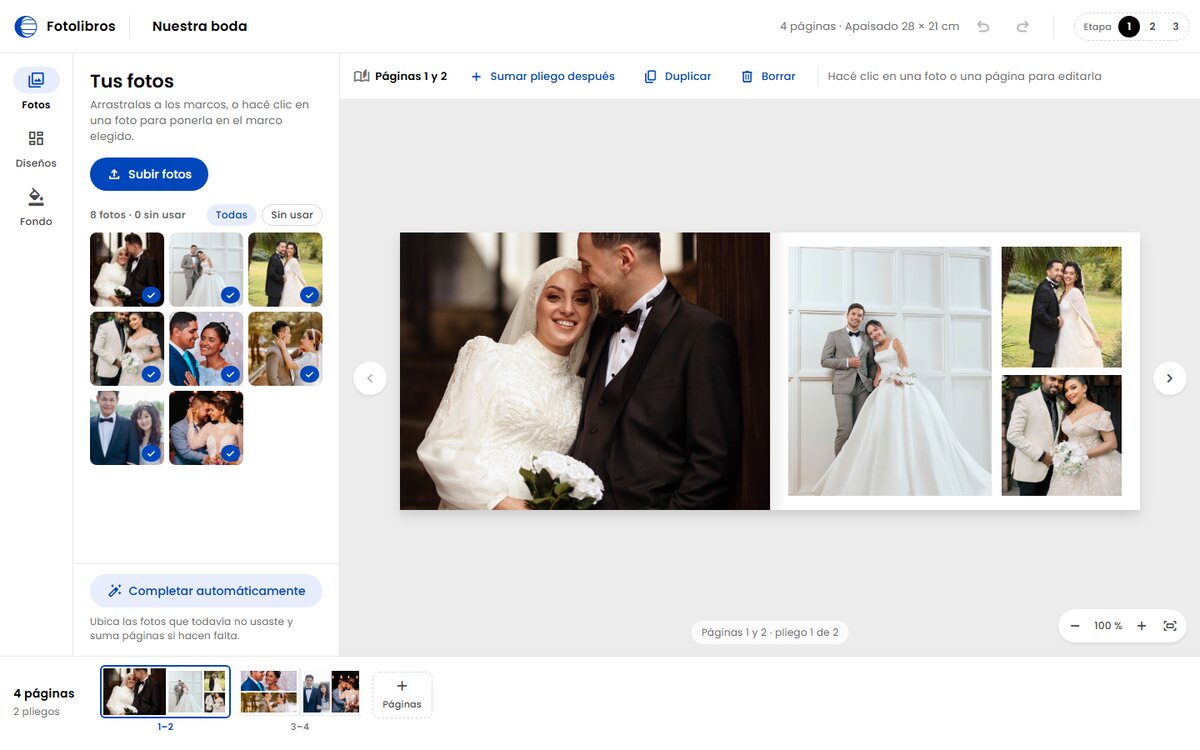1200x750 pixels.
Task: Select the gray suit couple photo thumbnail
Action: (x=206, y=269)
